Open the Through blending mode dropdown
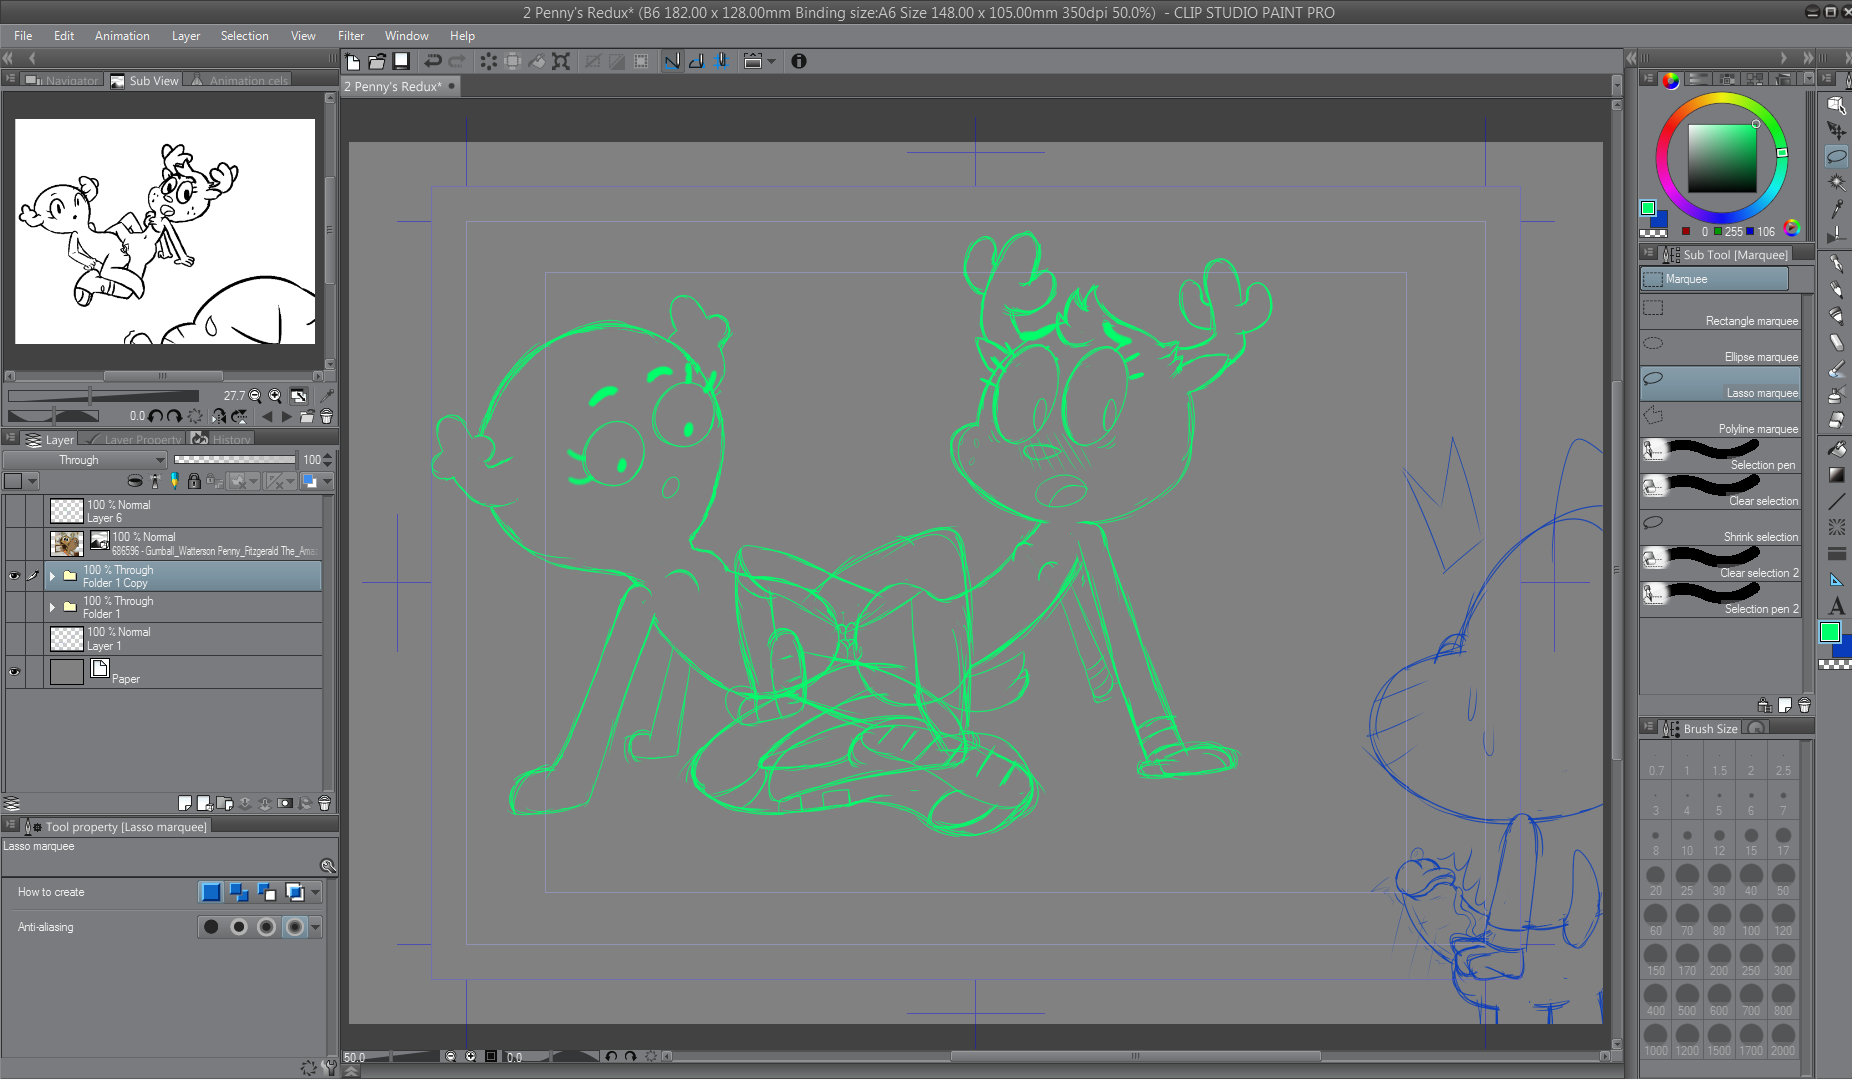The image size is (1852, 1080). tap(84, 460)
